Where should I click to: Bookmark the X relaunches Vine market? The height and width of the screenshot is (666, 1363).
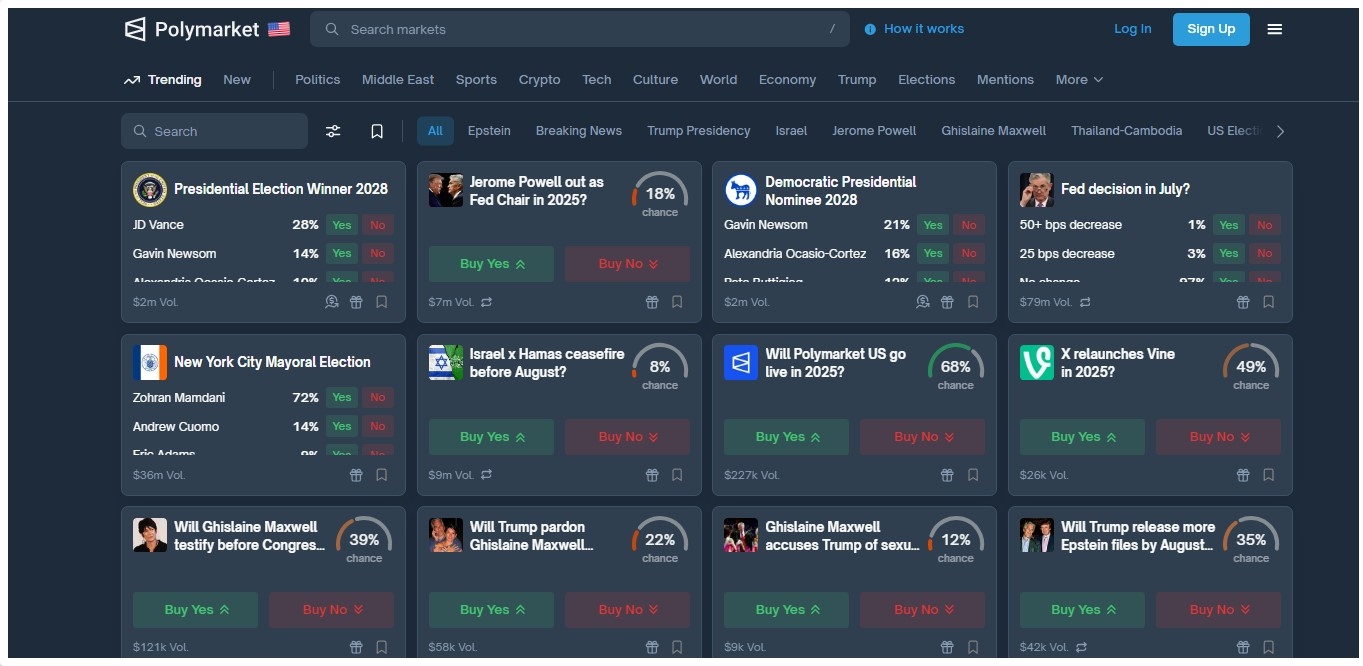1268,475
